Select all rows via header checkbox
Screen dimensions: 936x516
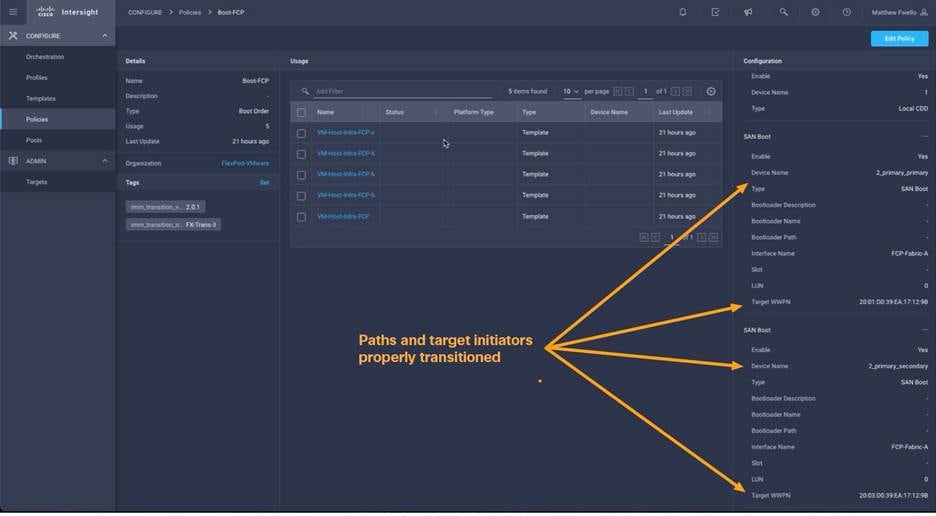tap(301, 112)
